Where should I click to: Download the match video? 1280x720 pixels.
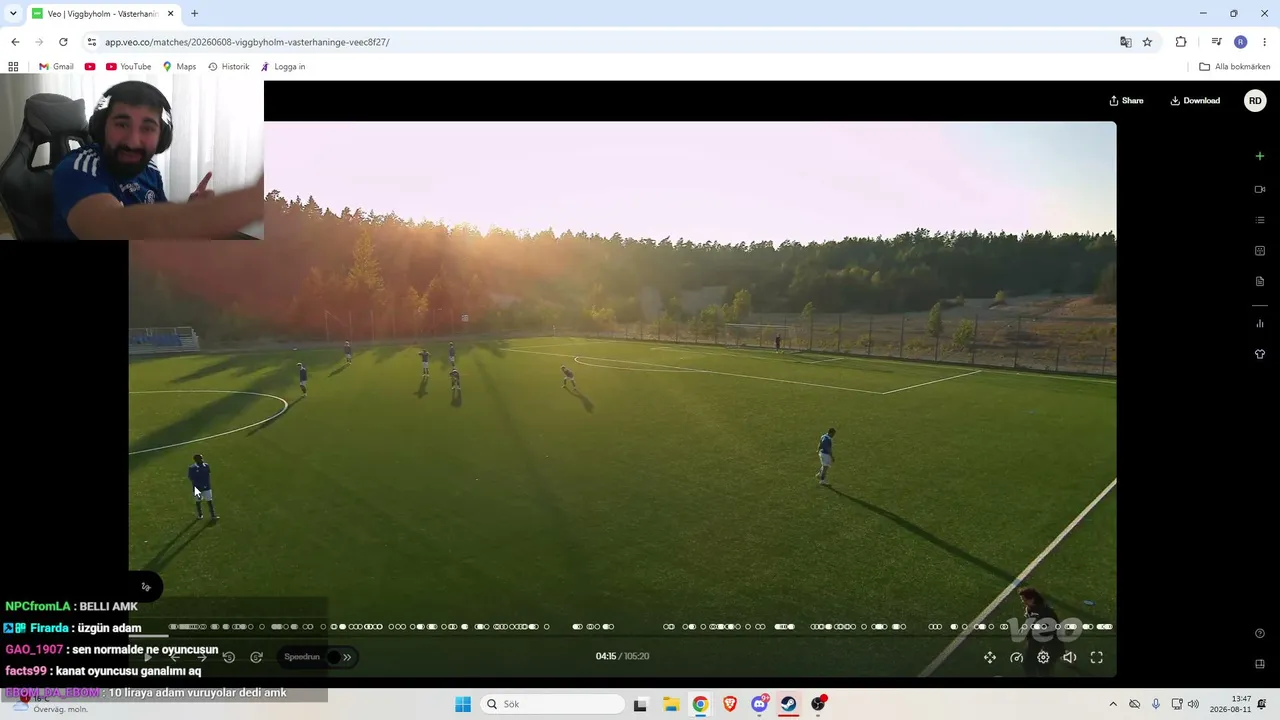tap(1195, 101)
